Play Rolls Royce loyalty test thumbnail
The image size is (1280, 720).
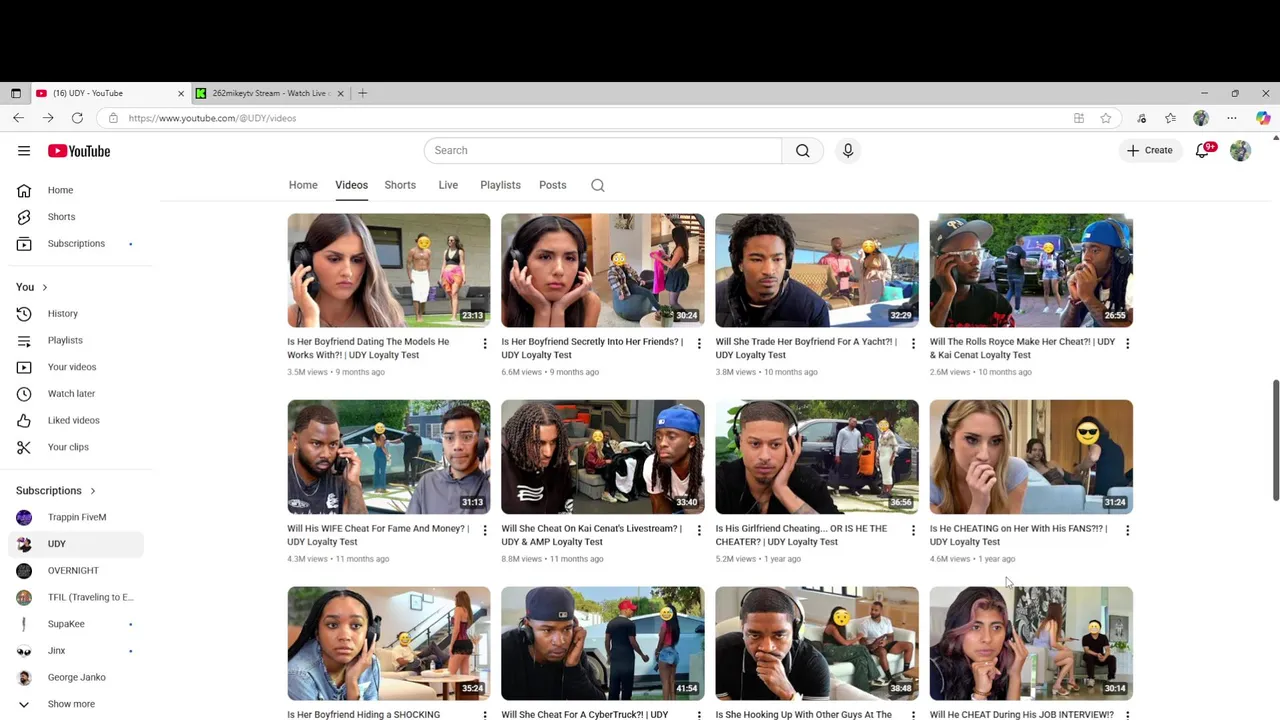1031,270
